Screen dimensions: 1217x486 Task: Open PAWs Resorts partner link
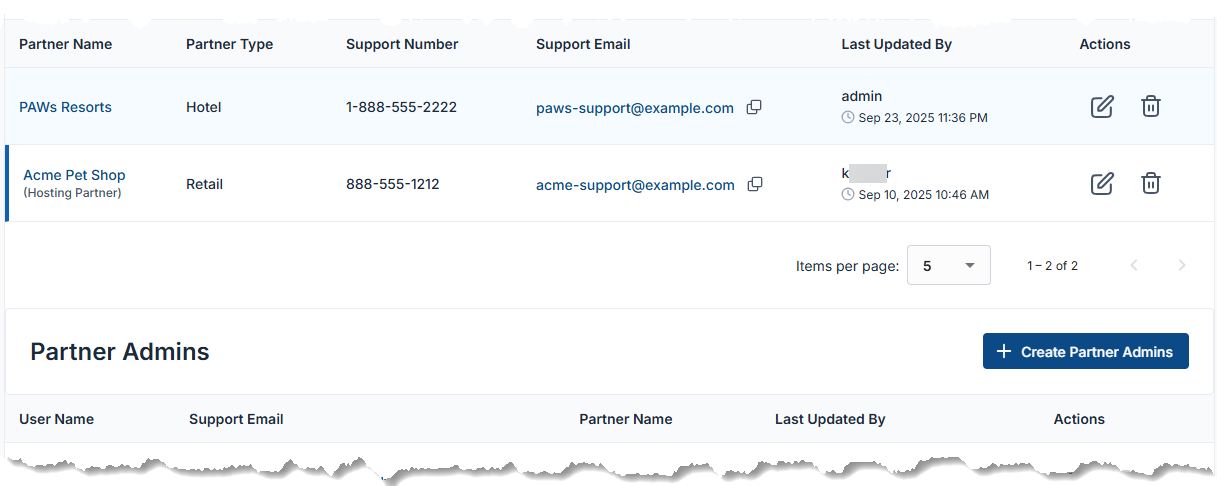point(65,107)
